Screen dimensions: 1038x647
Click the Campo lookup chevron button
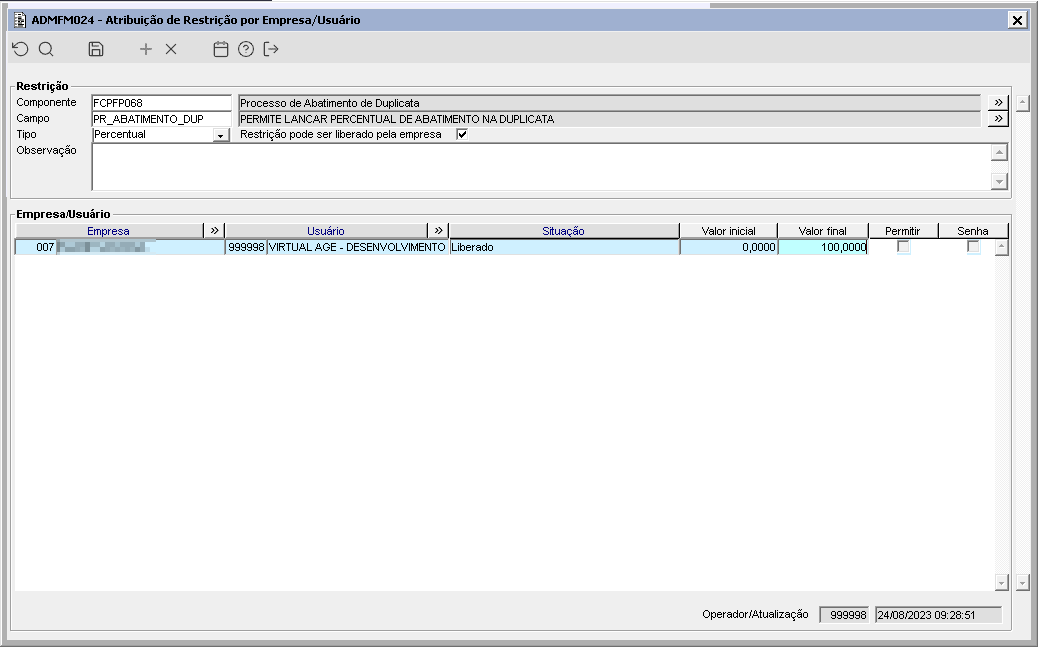click(998, 119)
